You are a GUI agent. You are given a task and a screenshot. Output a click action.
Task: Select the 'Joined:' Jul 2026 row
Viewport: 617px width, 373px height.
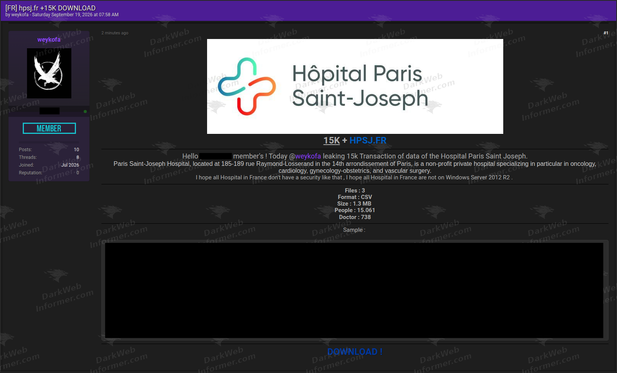point(49,165)
